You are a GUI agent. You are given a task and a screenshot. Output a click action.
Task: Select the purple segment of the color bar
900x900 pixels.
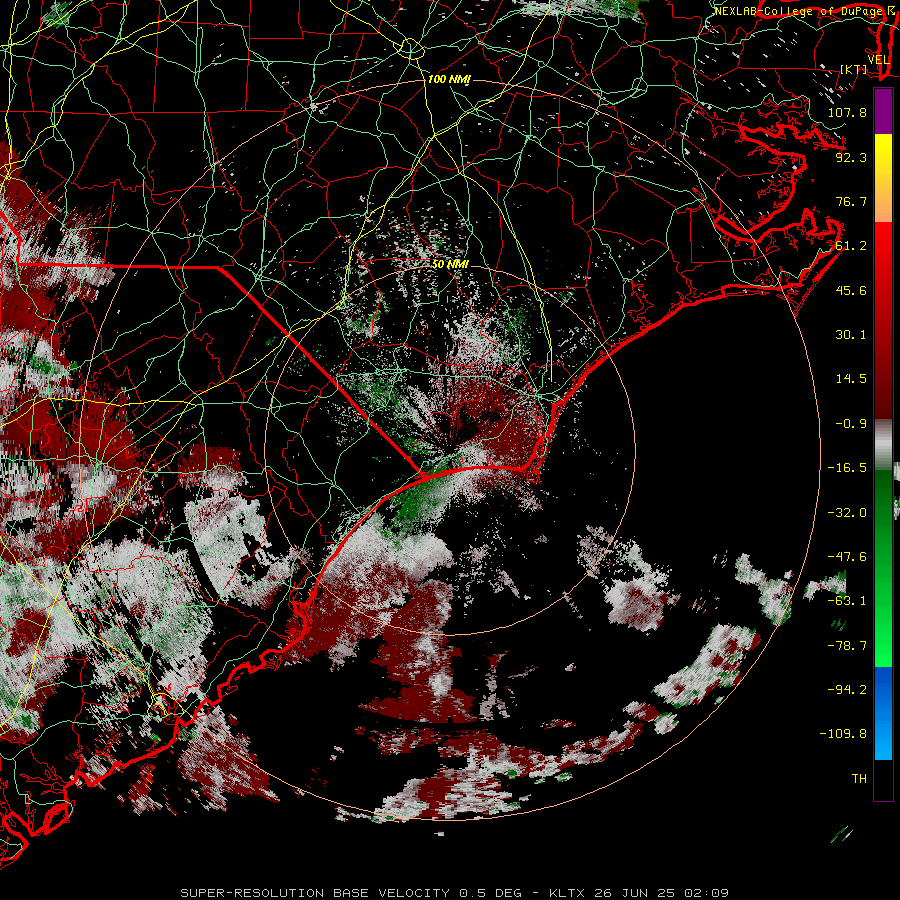(883, 111)
